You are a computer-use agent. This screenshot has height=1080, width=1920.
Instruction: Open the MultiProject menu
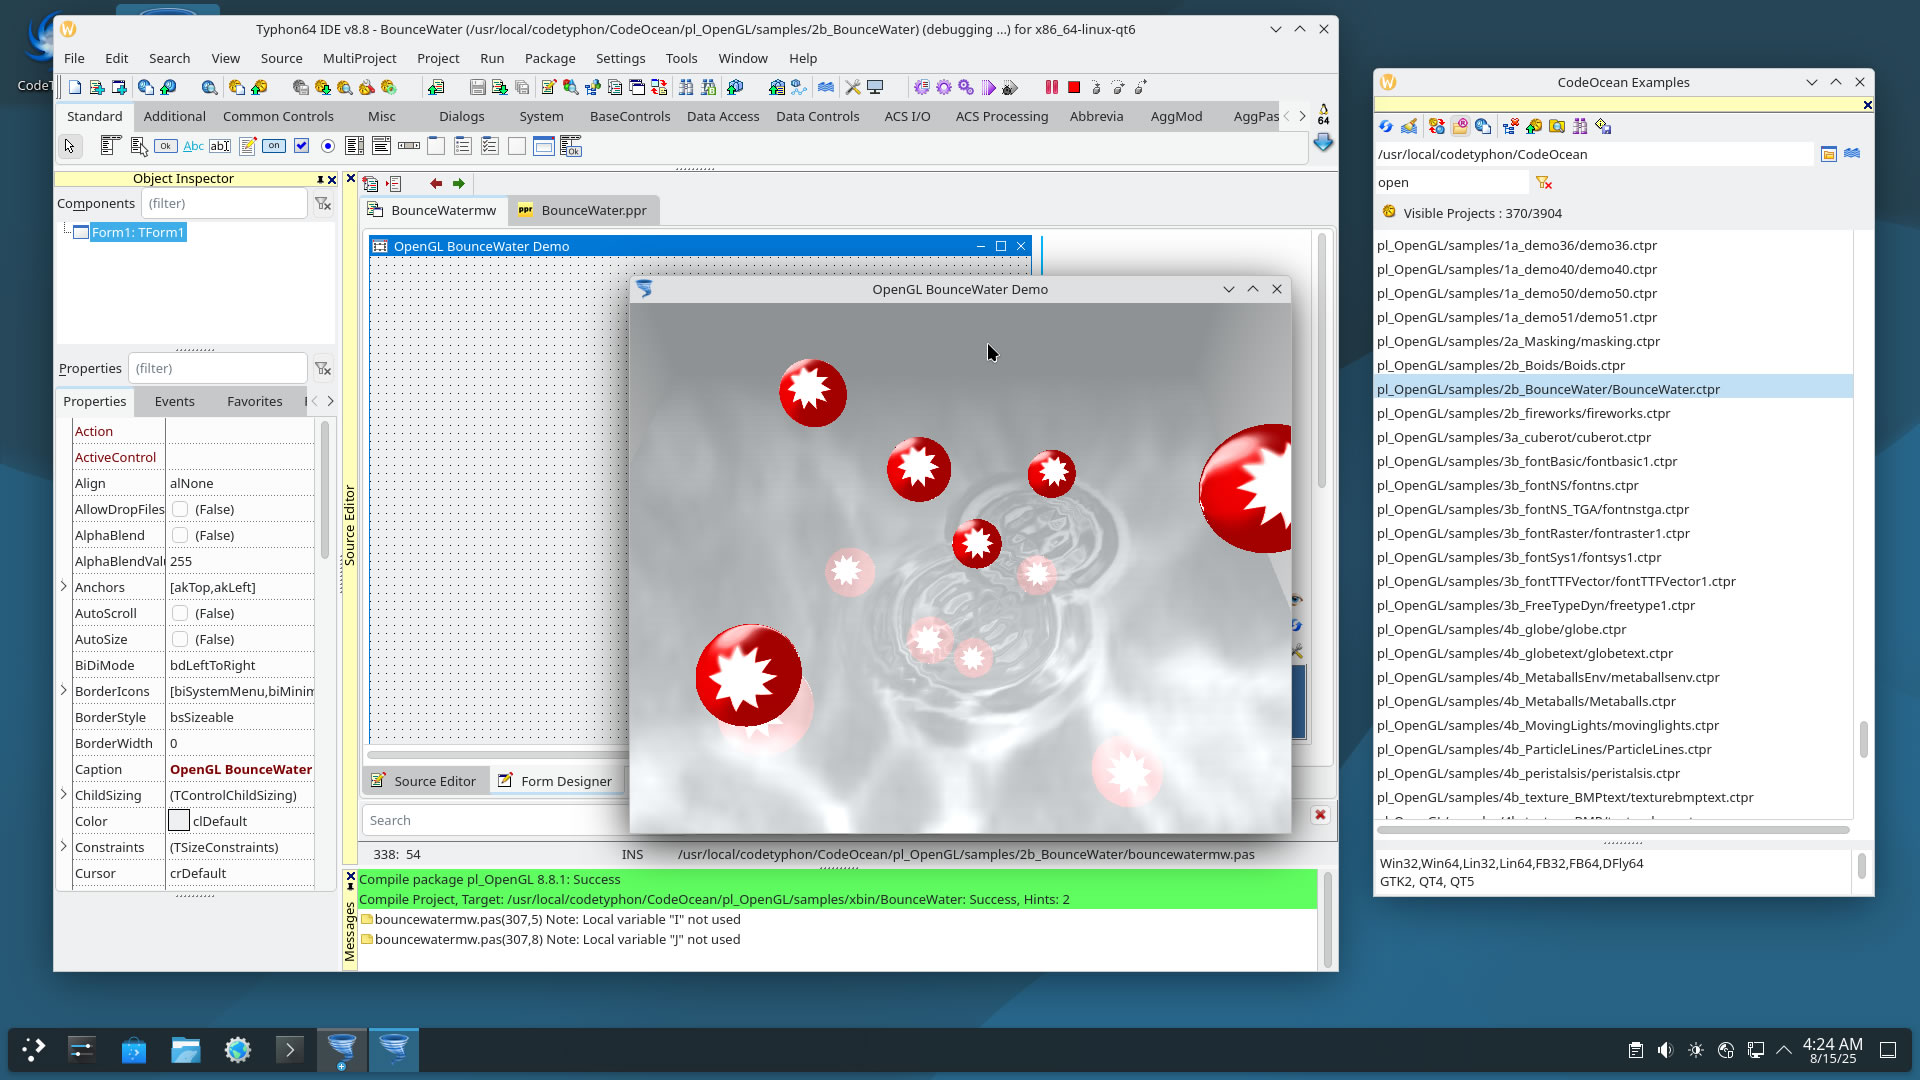tap(359, 58)
